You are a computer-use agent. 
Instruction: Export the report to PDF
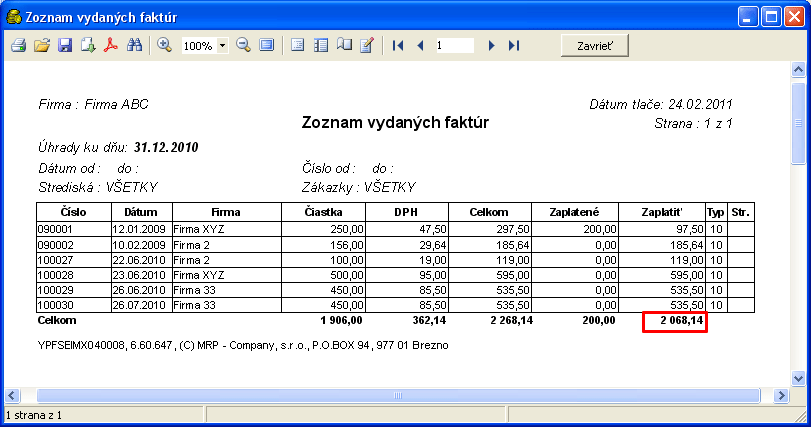point(111,45)
